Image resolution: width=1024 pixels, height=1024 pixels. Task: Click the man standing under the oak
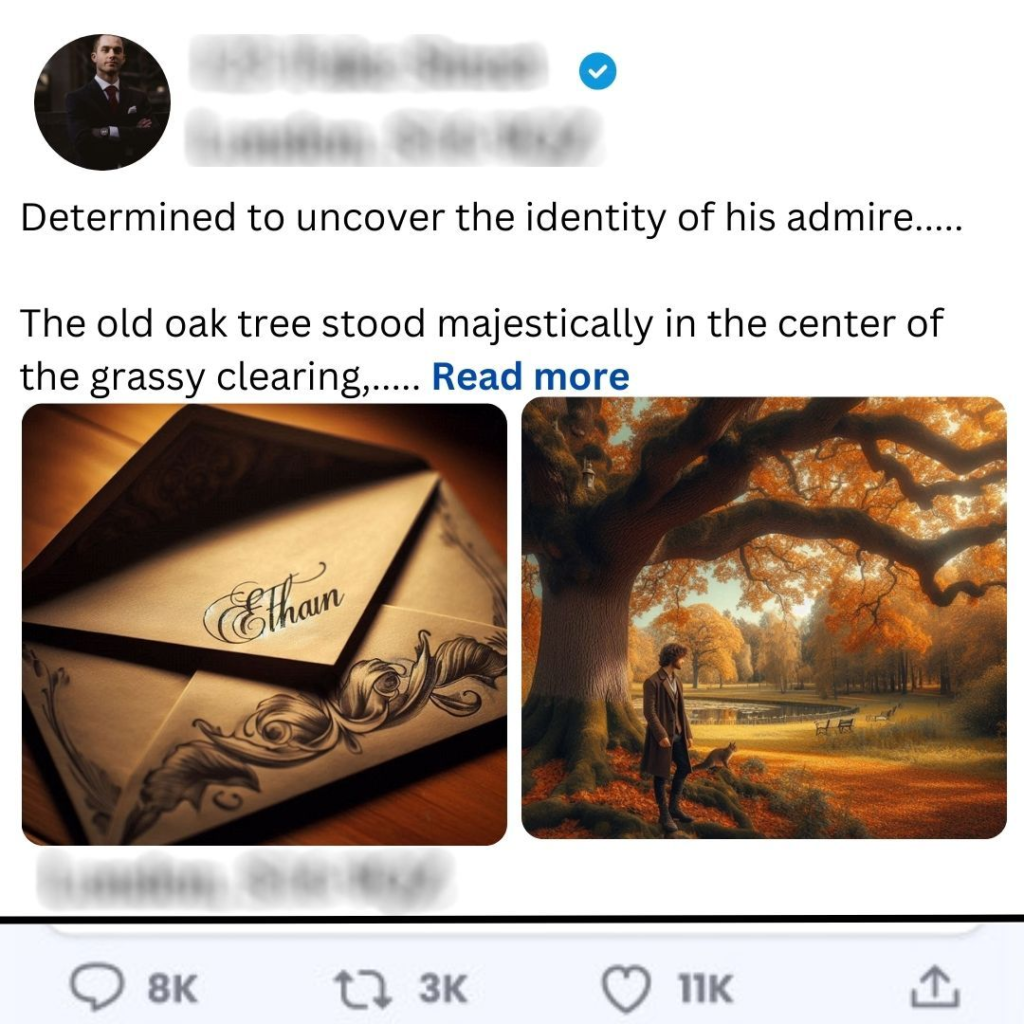667,736
